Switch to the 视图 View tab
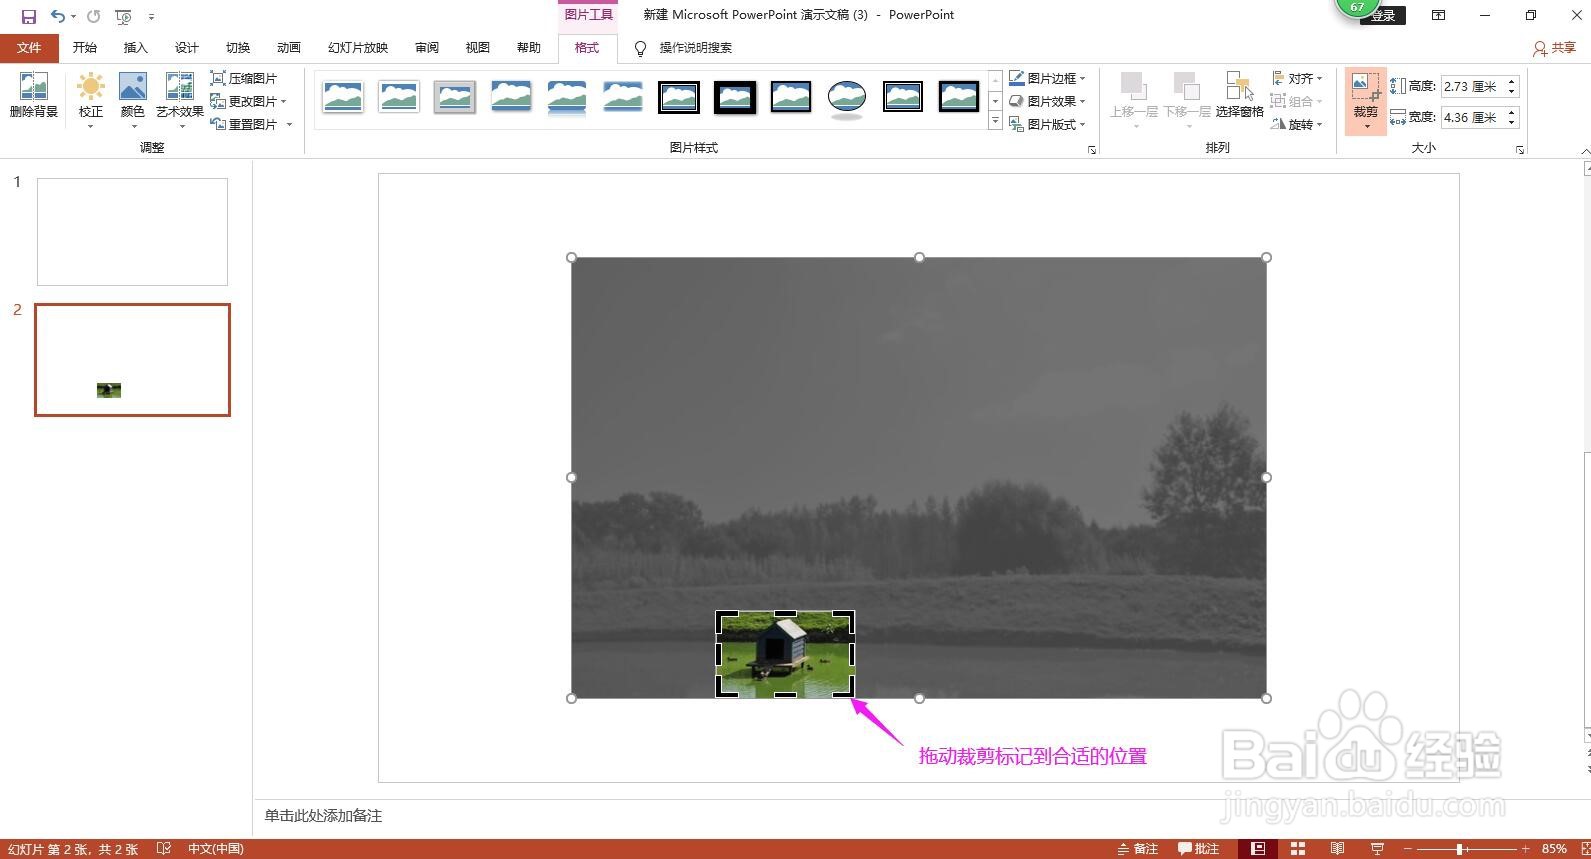Image resolution: width=1591 pixels, height=859 pixels. coord(478,48)
